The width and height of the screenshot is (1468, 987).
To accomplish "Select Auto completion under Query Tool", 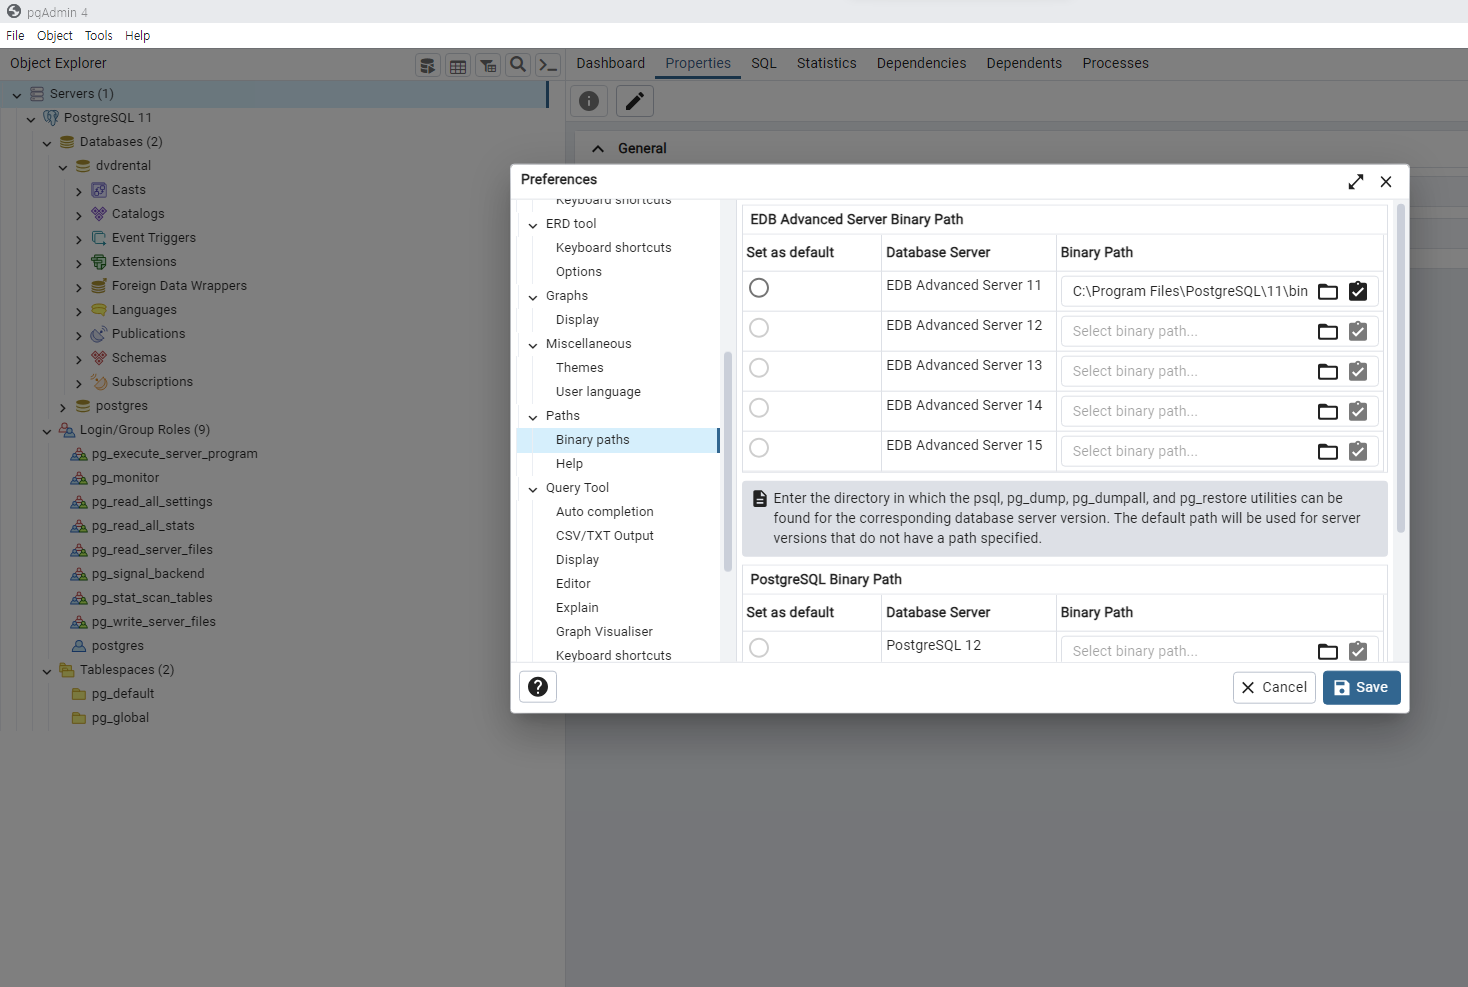I will (605, 512).
